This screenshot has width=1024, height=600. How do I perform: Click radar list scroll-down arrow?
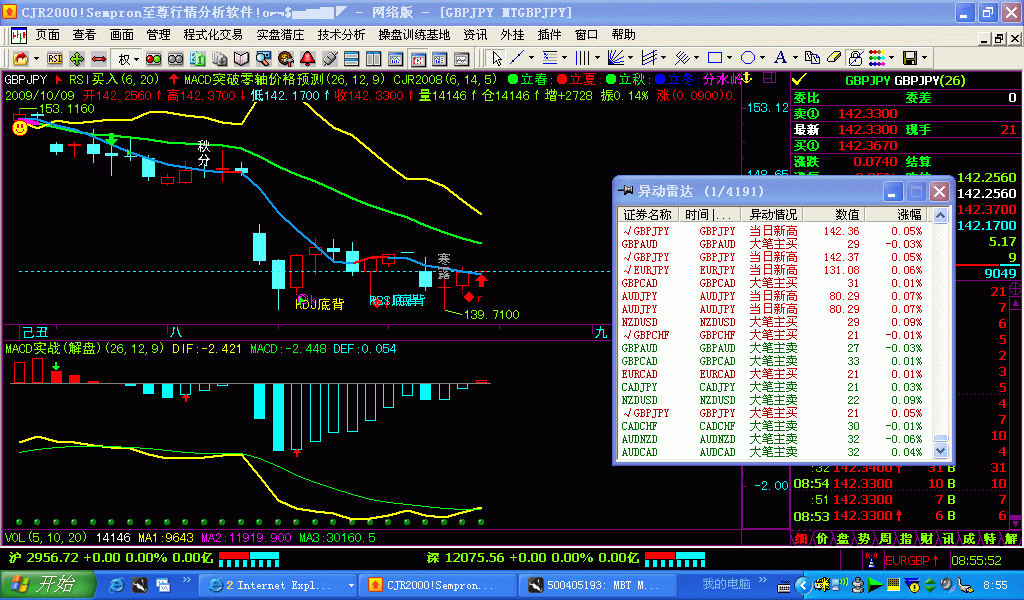coord(940,450)
